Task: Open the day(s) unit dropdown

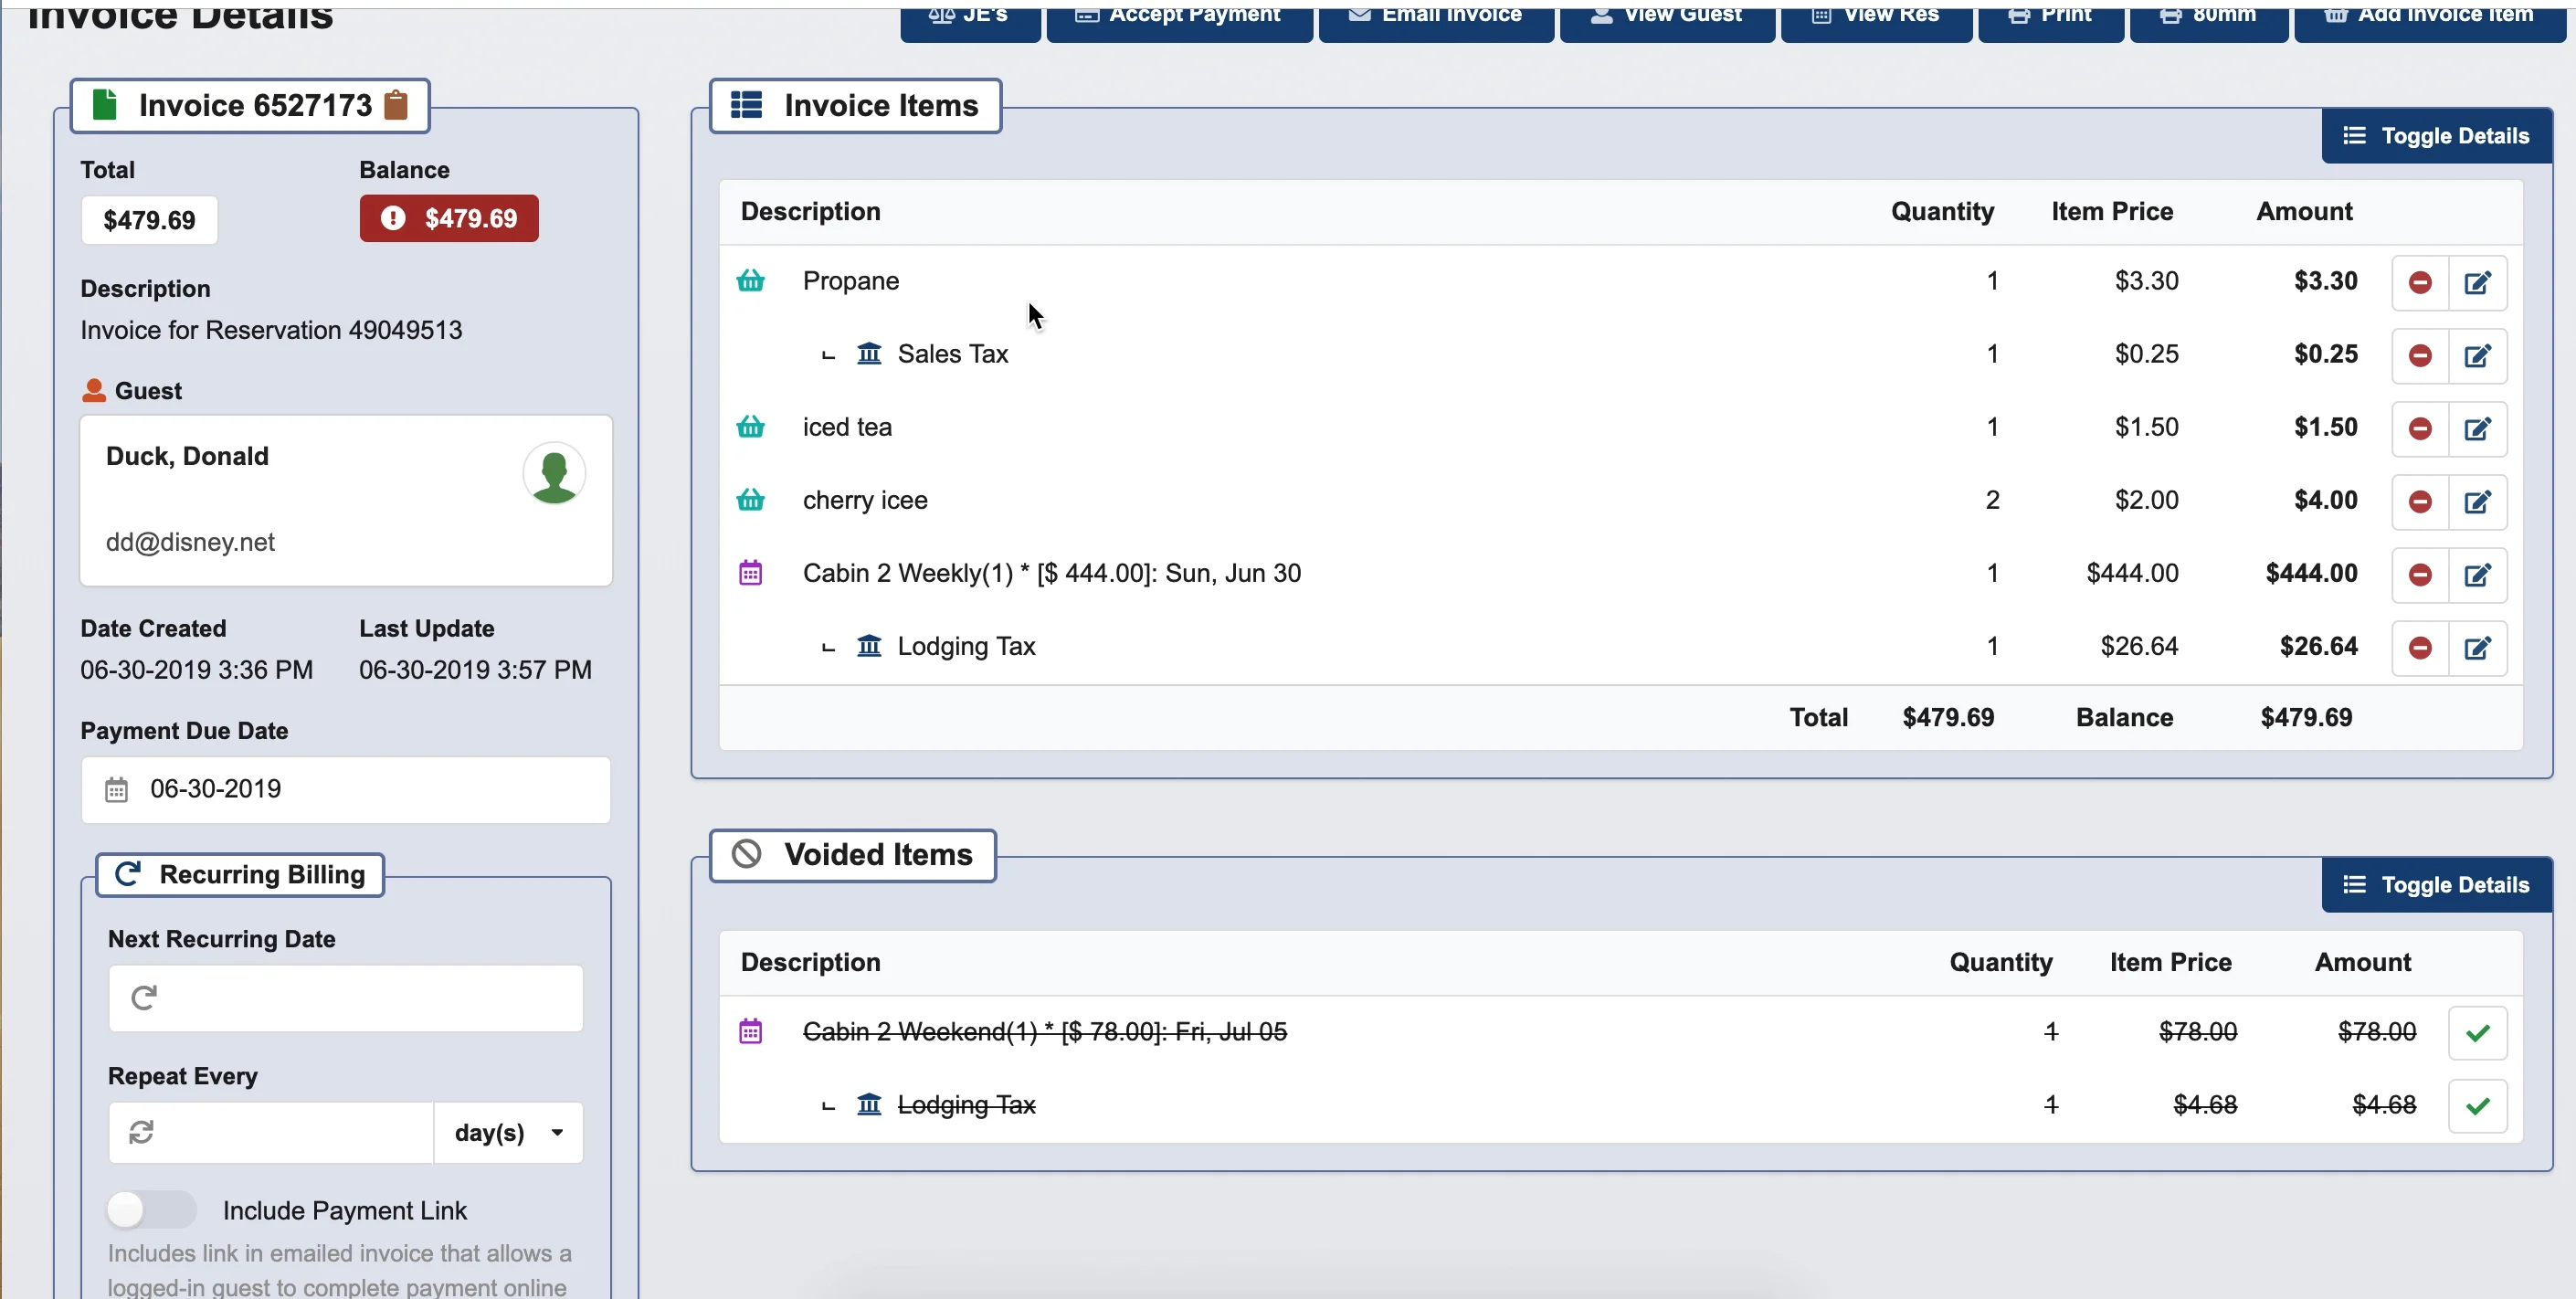Action: click(507, 1133)
